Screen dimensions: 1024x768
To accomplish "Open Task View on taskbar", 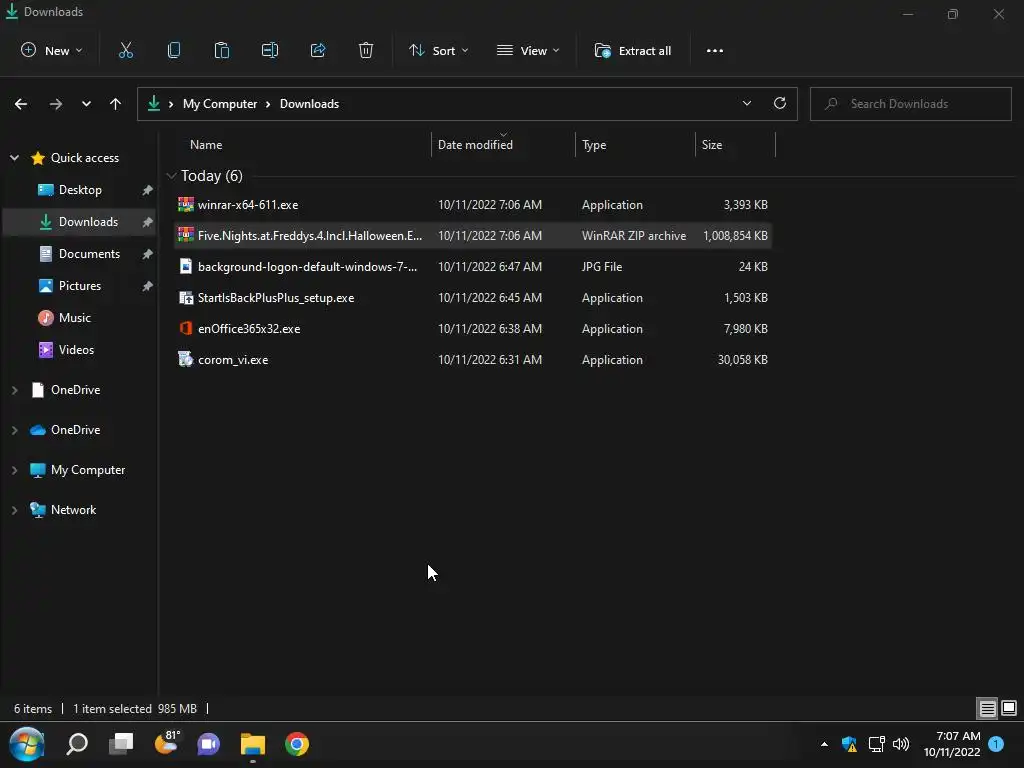I will [x=121, y=744].
